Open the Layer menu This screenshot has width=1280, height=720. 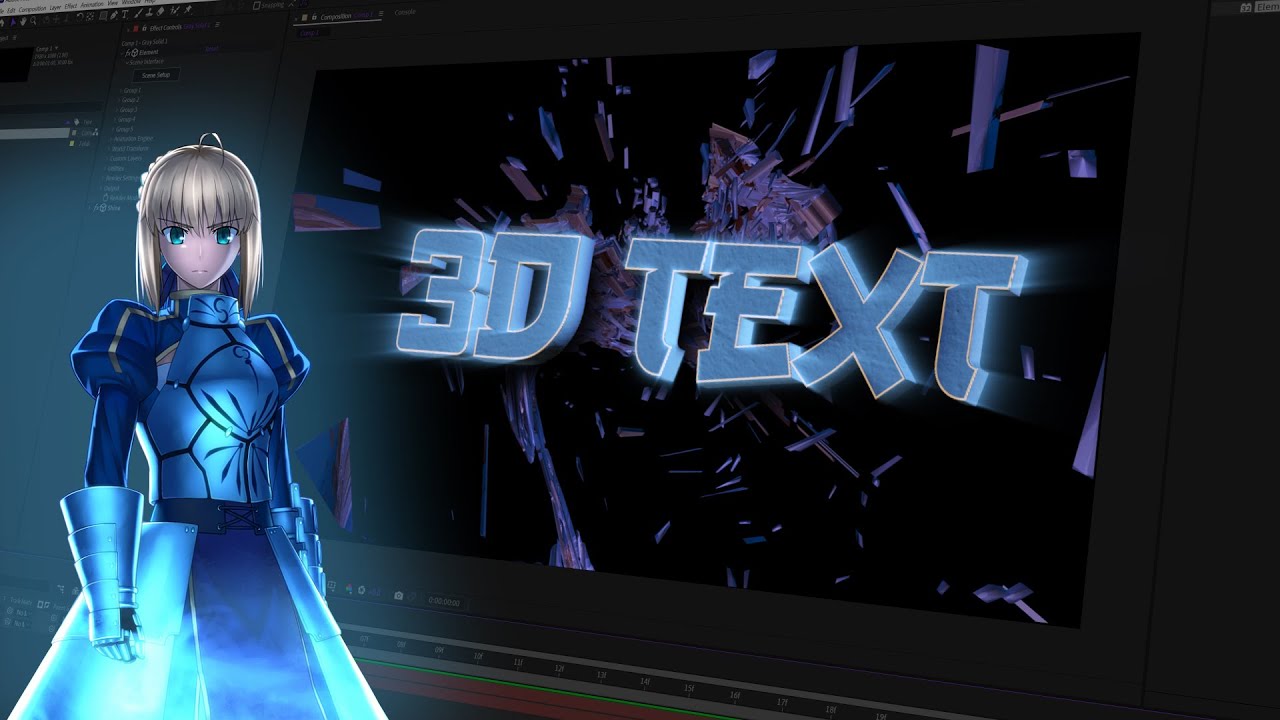55,7
